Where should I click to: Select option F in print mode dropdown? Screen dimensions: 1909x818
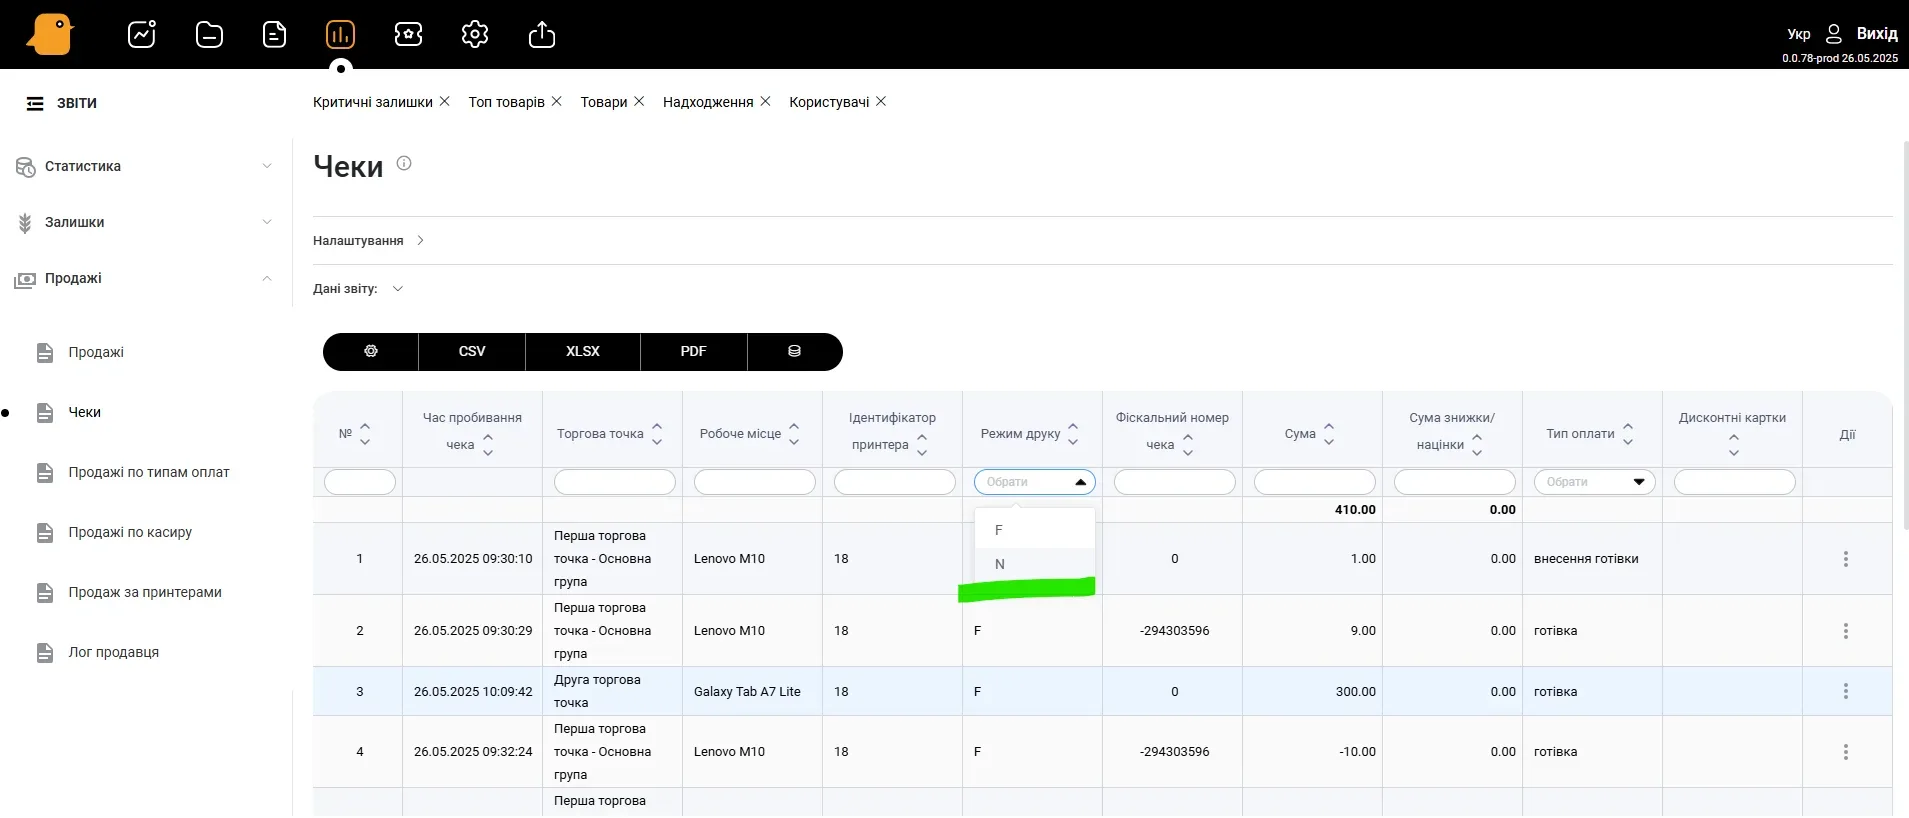[998, 530]
